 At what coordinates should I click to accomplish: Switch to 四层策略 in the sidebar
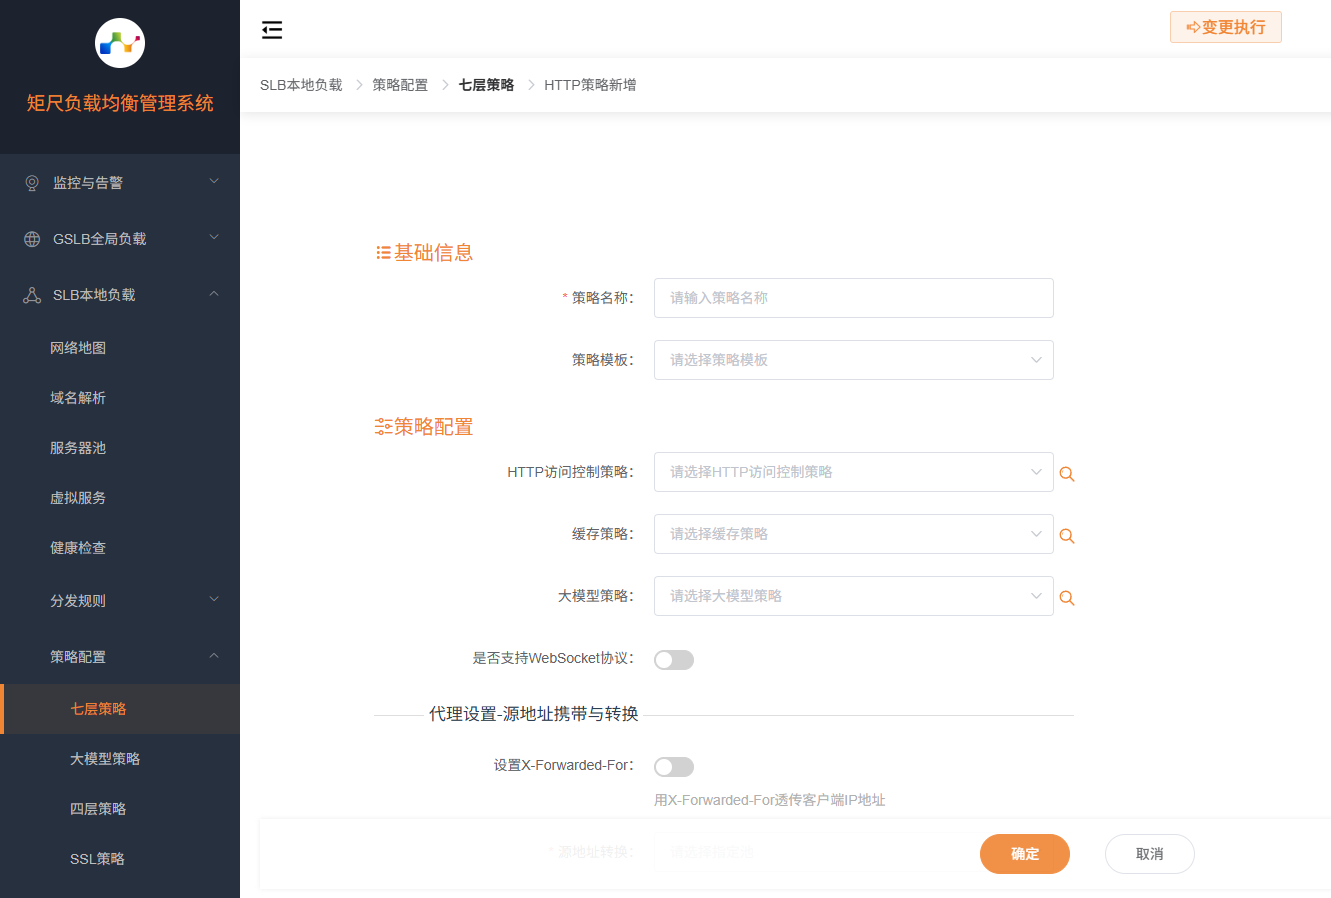99,808
